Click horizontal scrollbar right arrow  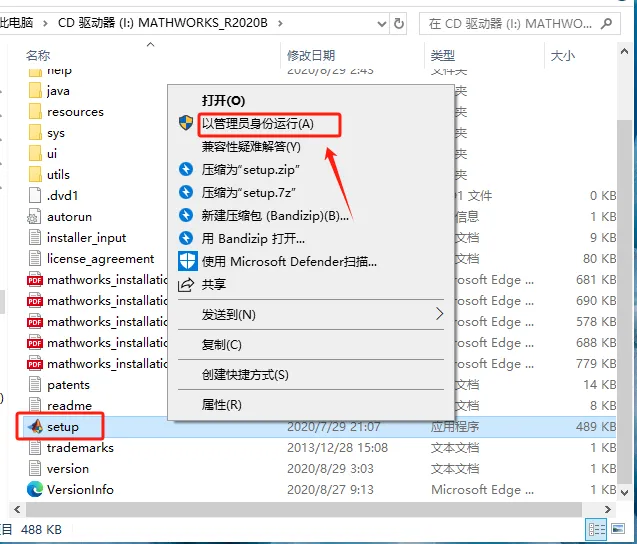(607, 509)
